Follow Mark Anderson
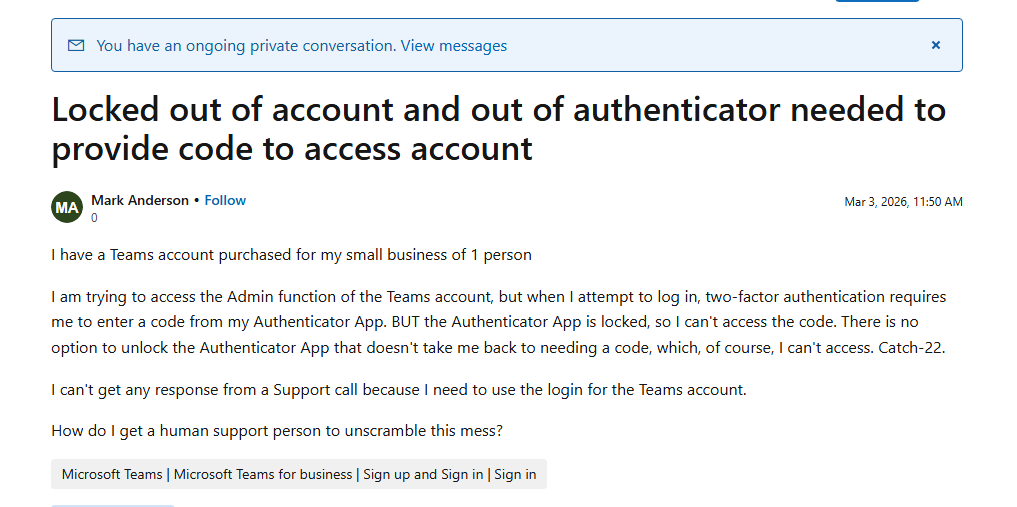1017x507 pixels. click(225, 200)
